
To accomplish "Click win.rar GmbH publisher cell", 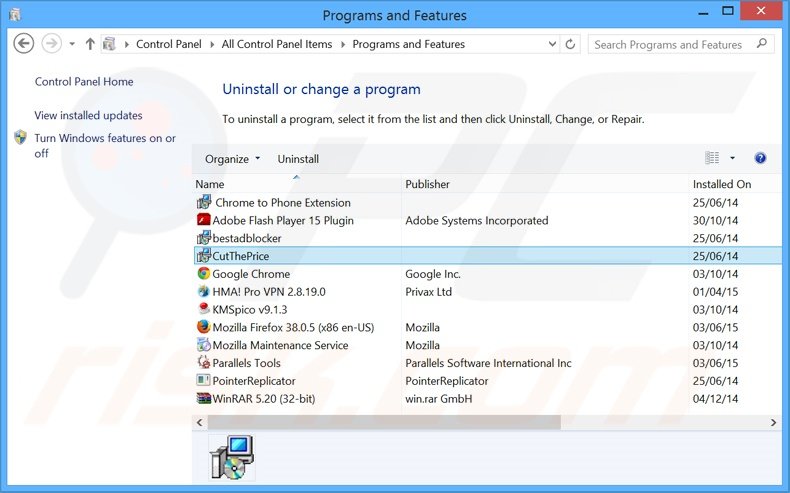I will tap(439, 399).
